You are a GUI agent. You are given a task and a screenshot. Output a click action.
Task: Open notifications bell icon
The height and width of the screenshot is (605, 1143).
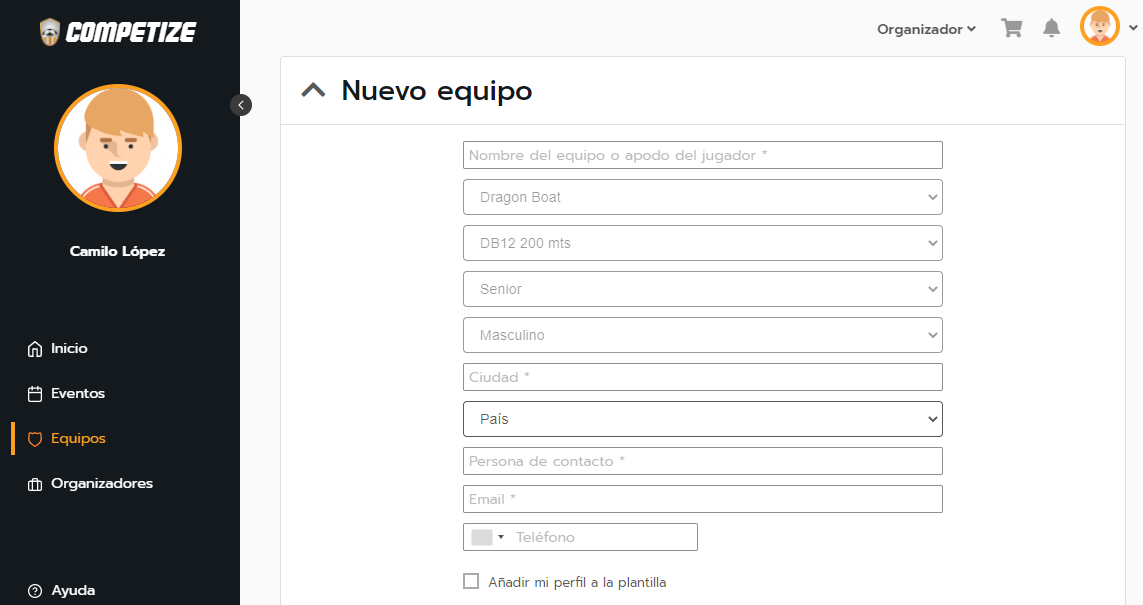(1051, 29)
